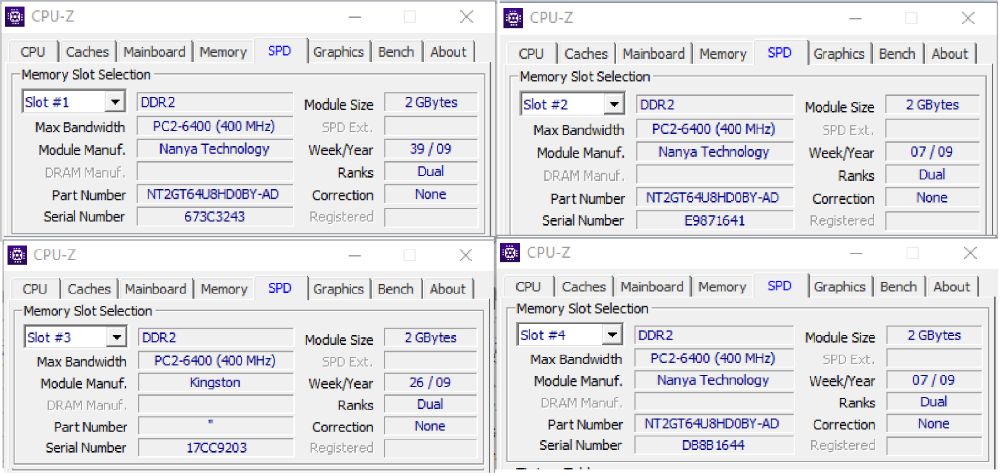Switch to the CPU tab in the Slot #1 window
The image size is (1000, 476).
(x=33, y=52)
